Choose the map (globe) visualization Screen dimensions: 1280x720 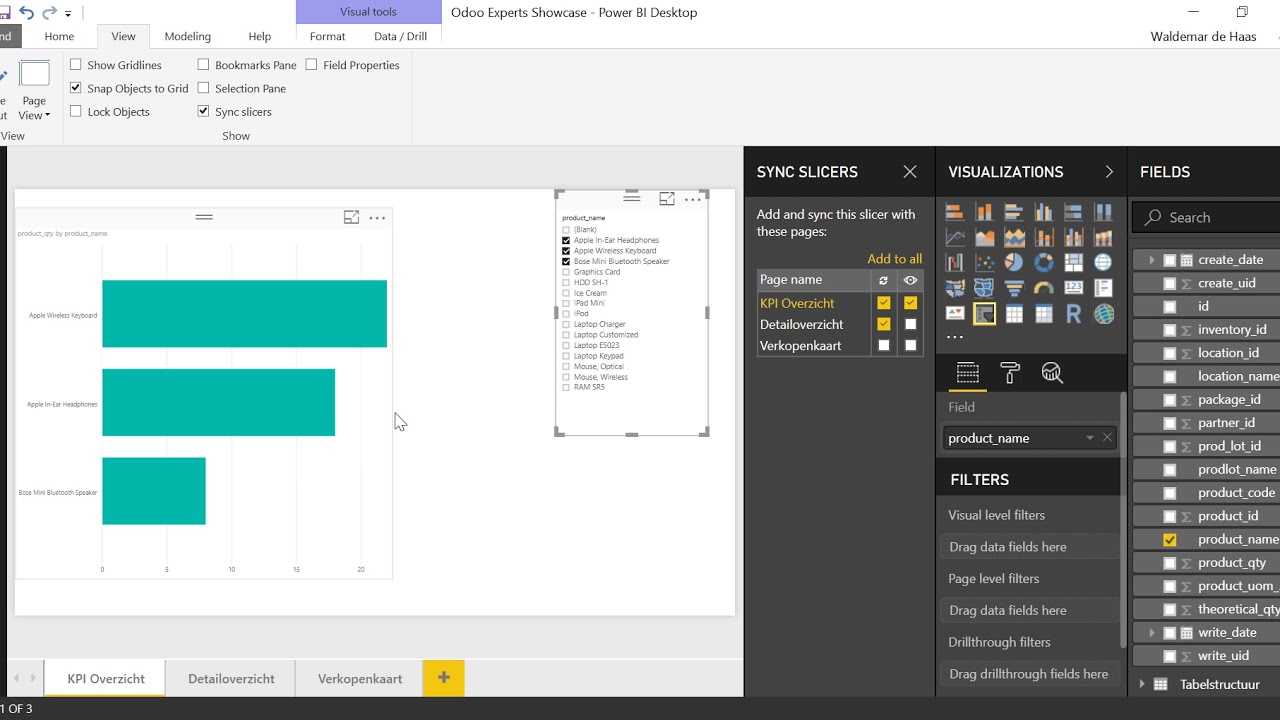click(x=1103, y=262)
